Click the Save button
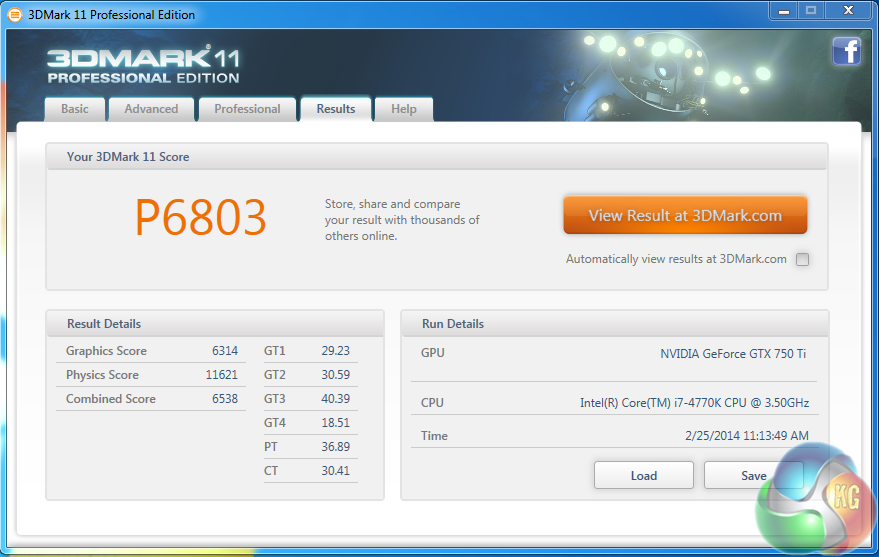Viewport: 879px width, 557px height. (x=753, y=476)
